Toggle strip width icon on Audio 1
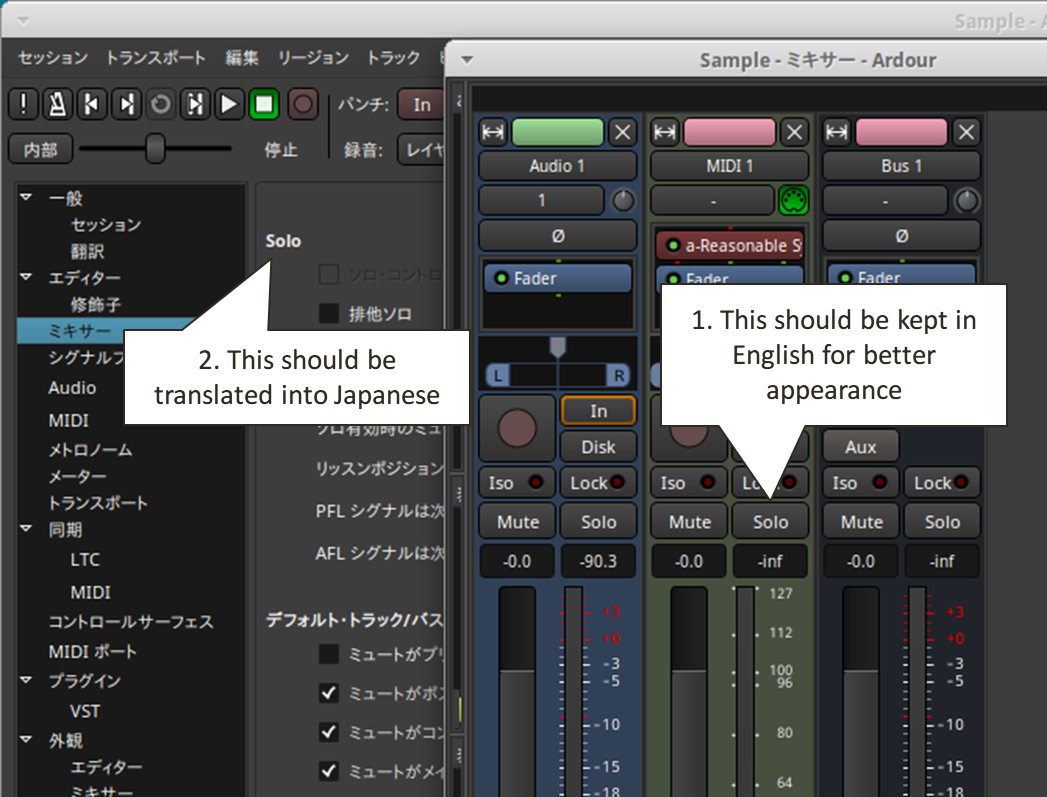The width and height of the screenshot is (1047, 797). coord(493,132)
